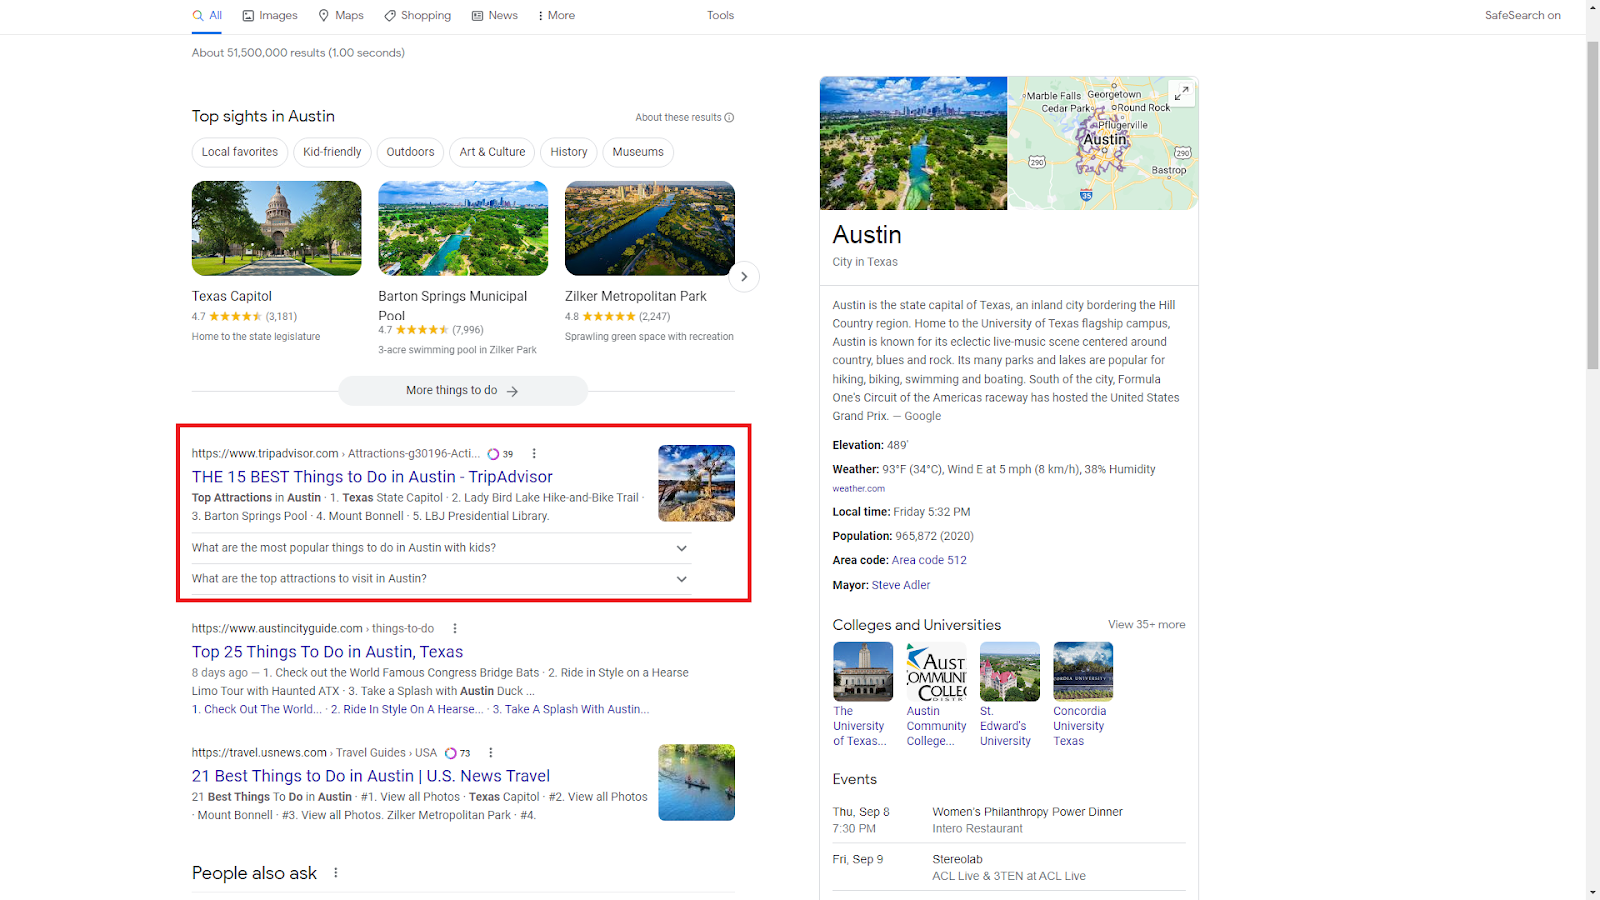Viewport: 1600px width, 900px height.
Task: Open the U.S. News result three-dot menu
Action: pyautogui.click(x=491, y=753)
